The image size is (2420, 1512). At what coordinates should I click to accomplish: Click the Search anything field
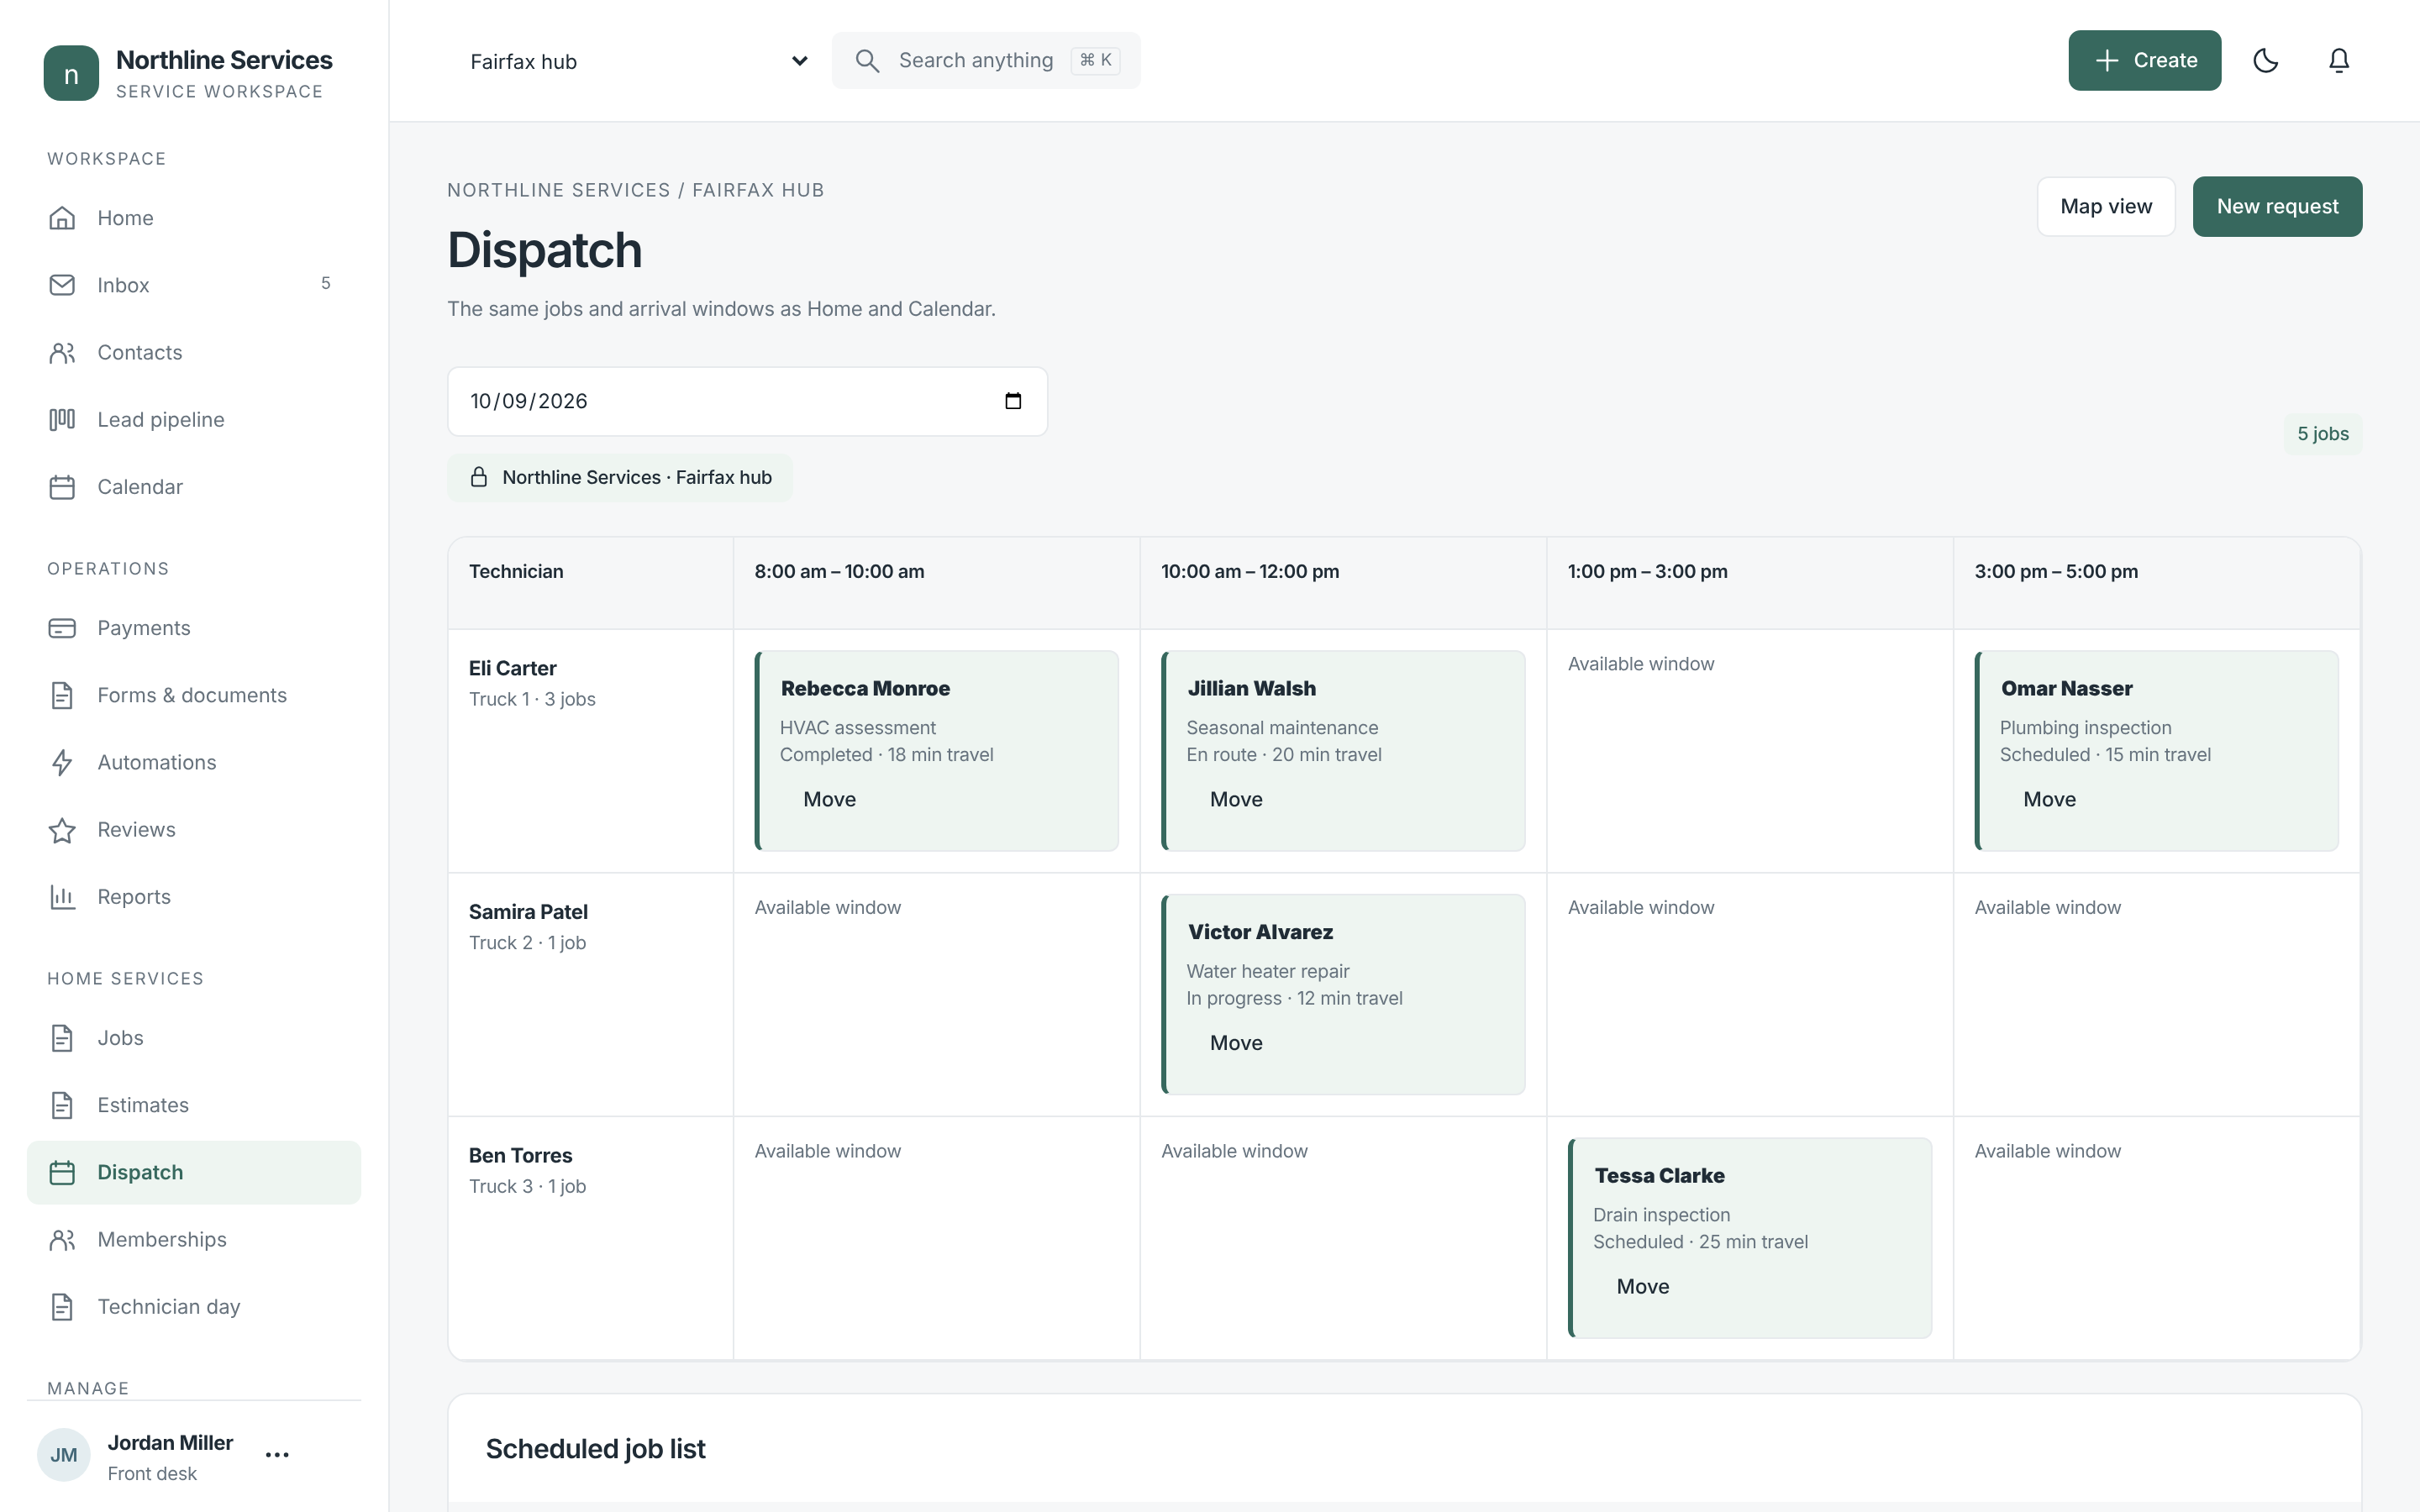point(986,61)
